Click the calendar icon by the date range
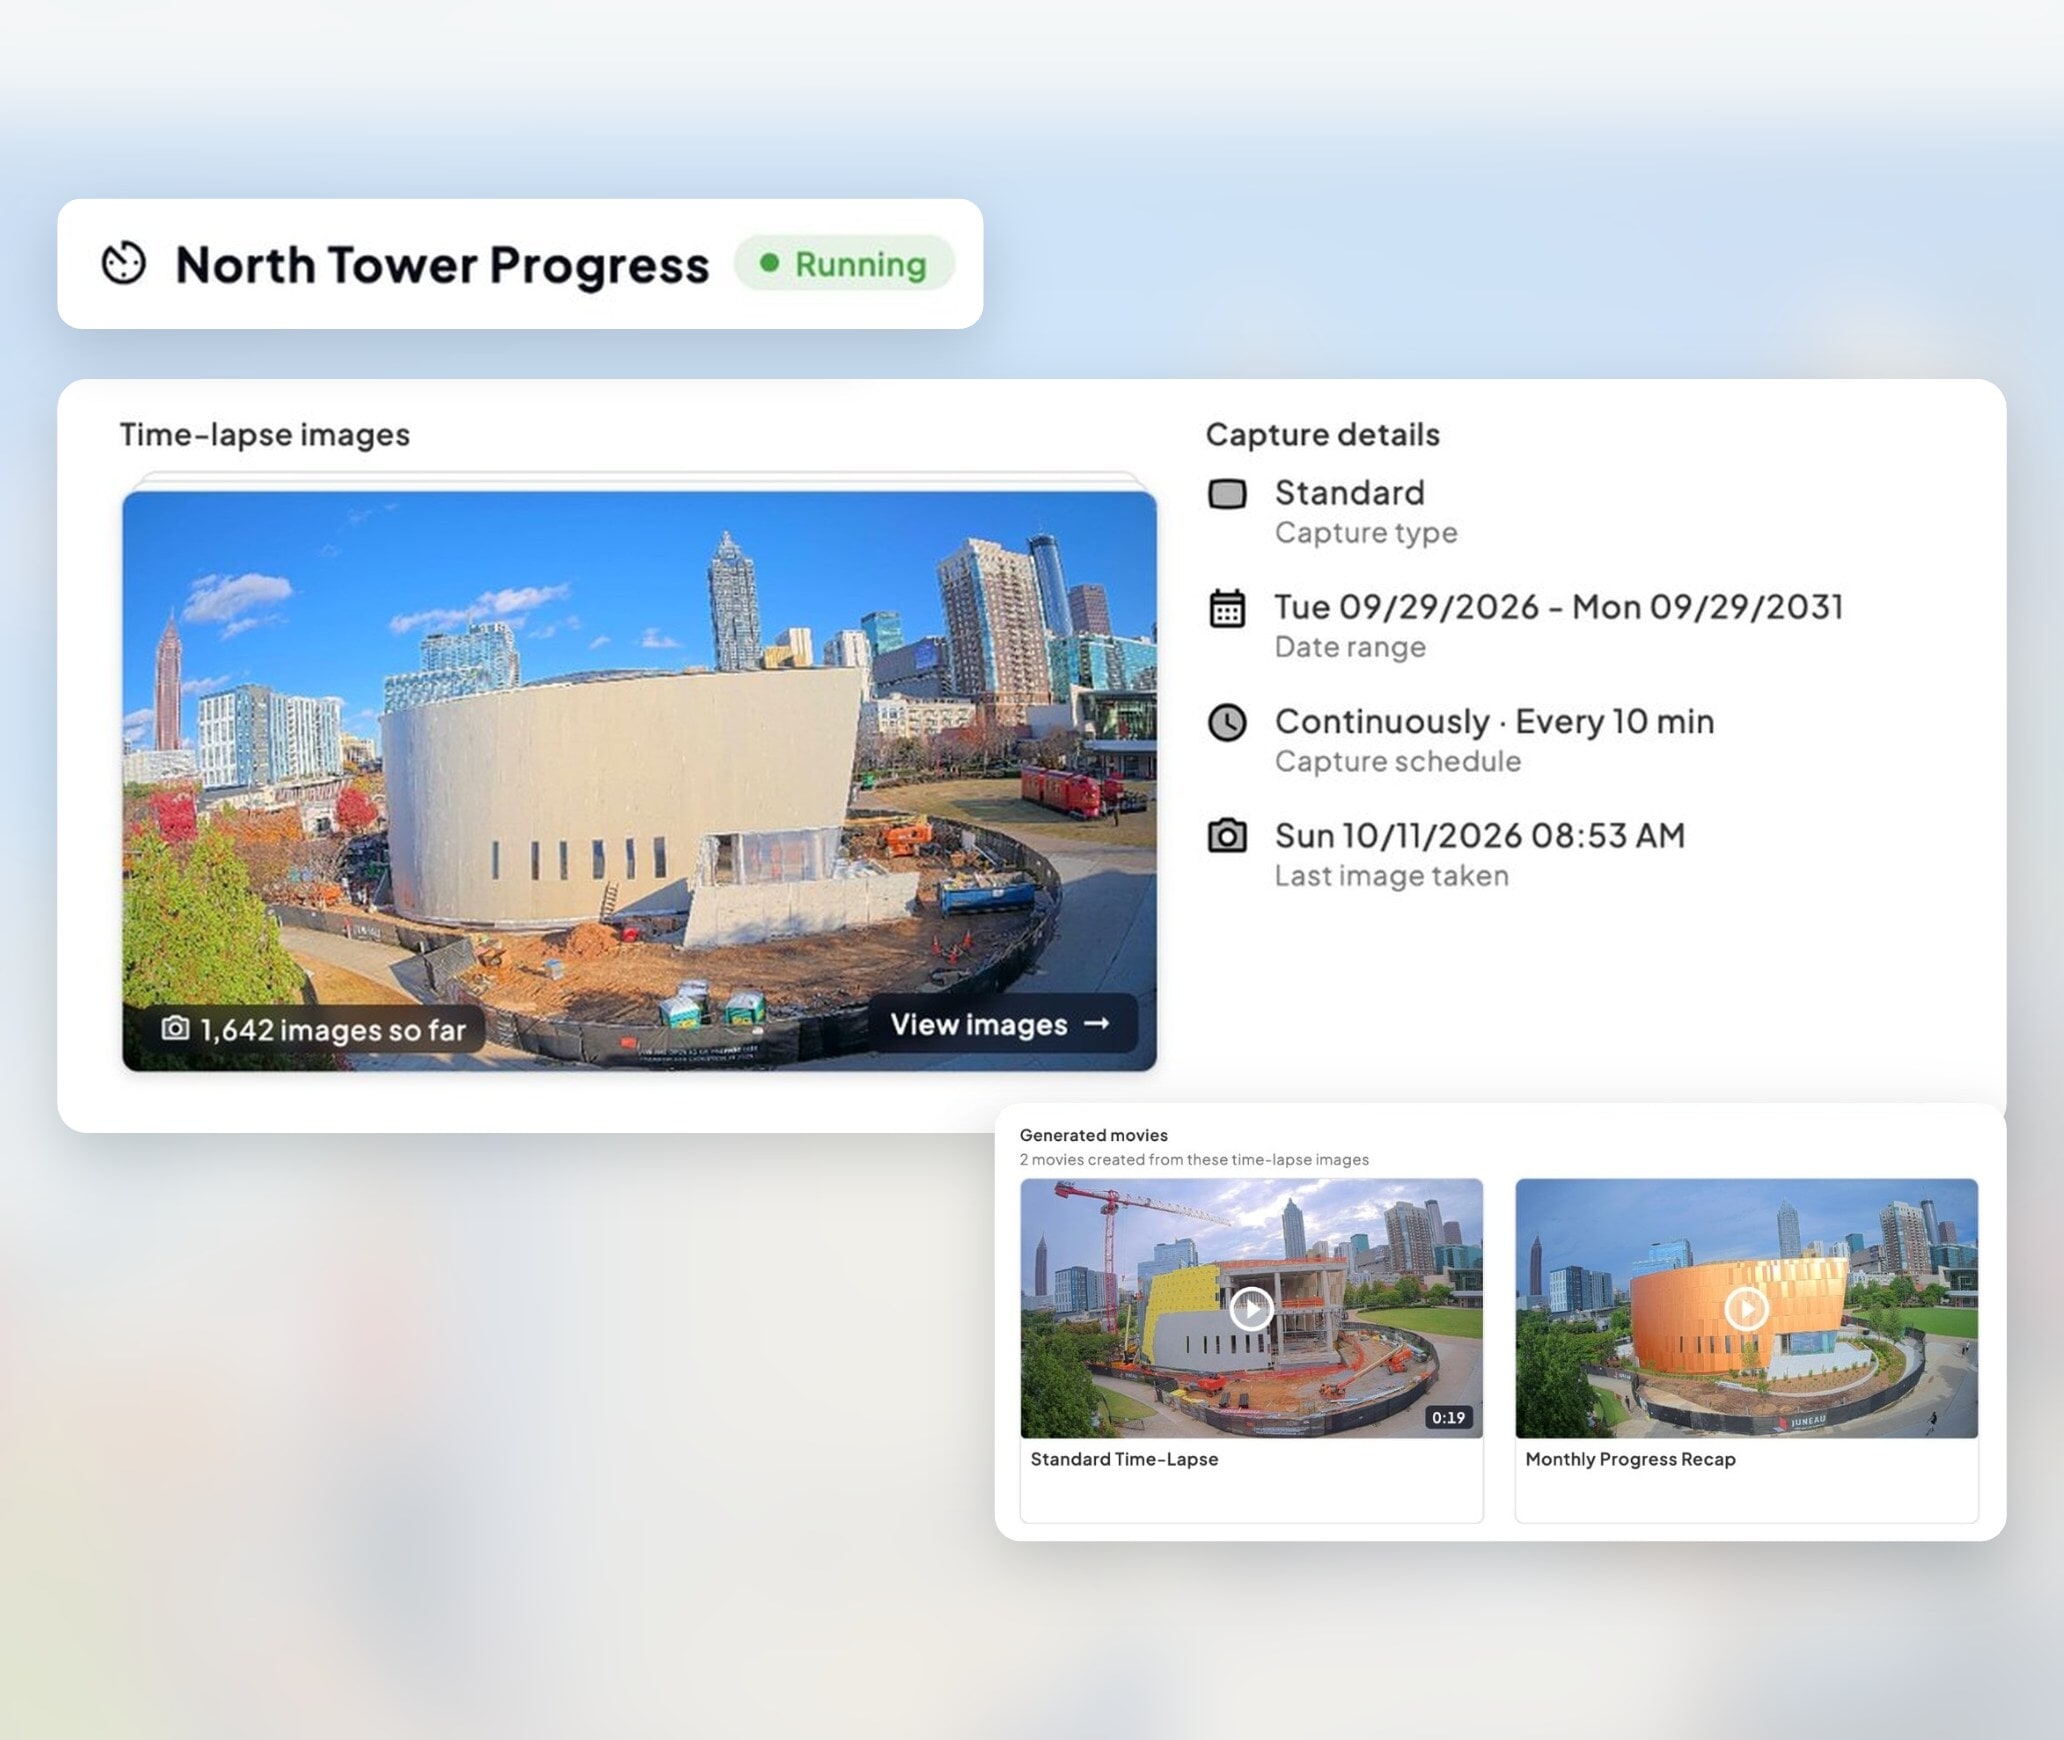 coord(1227,608)
